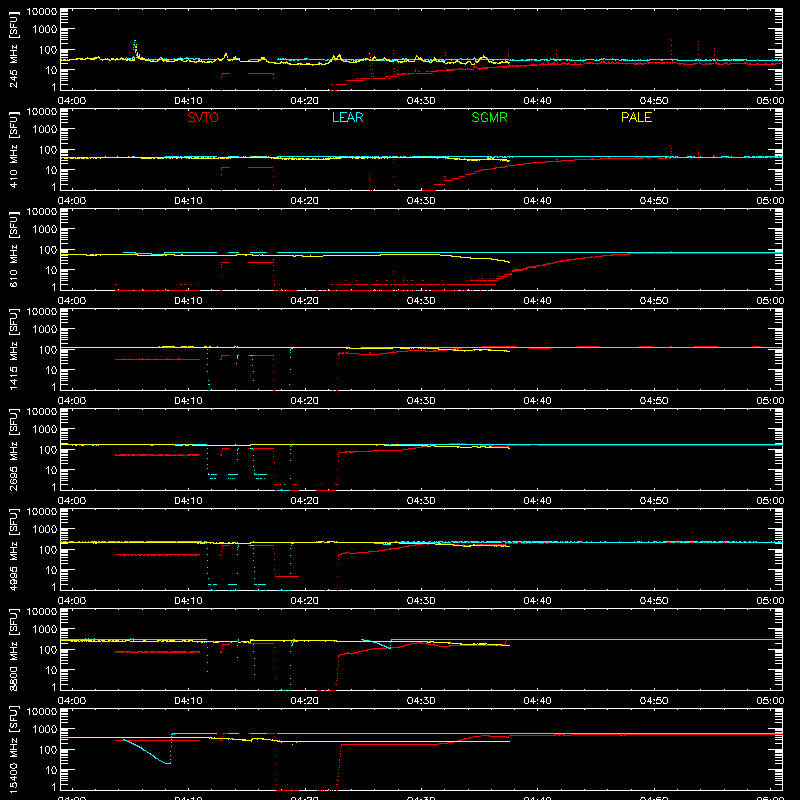The image size is (800, 800).
Task: Select the 245 MHz [SFU] axis label
Action: pos(14,49)
